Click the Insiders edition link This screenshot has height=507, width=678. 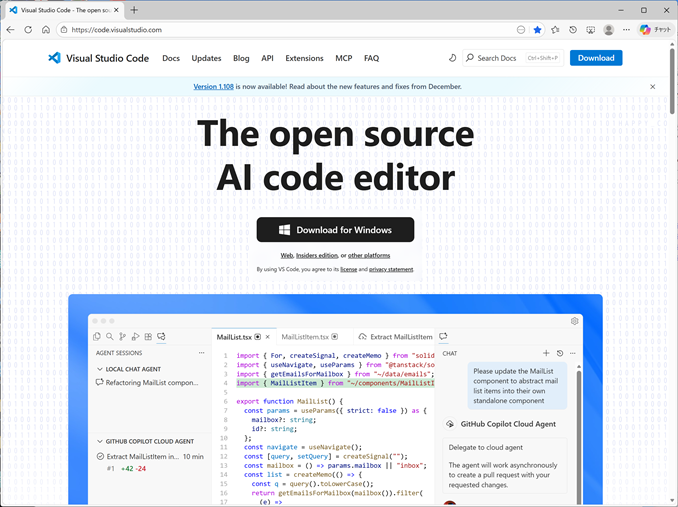[x=317, y=256]
